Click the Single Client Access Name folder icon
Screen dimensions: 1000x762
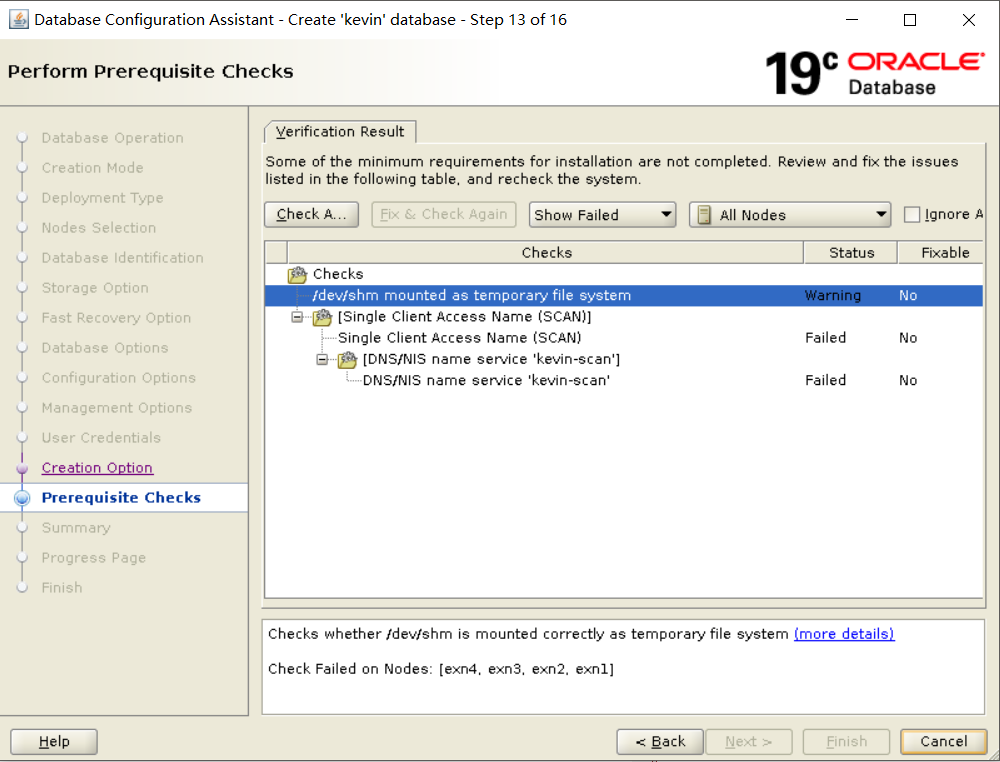click(x=322, y=317)
